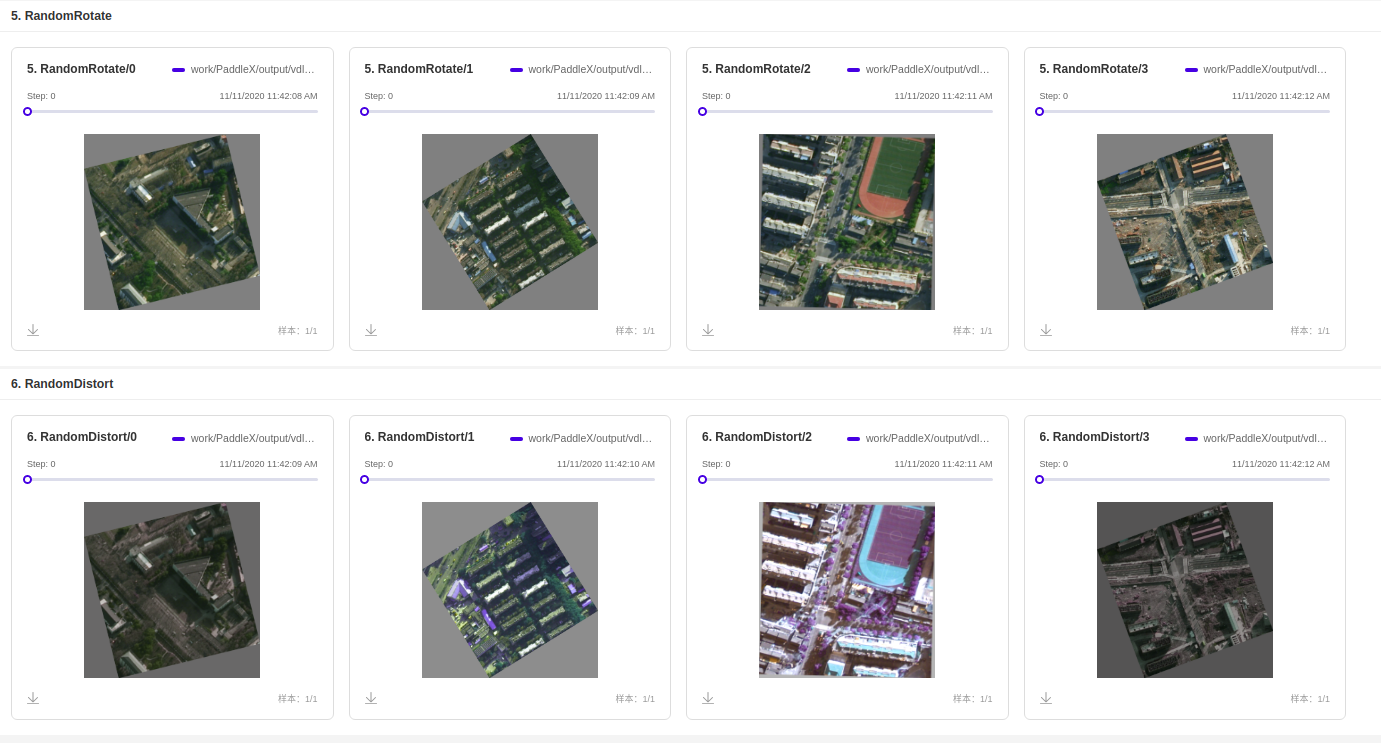The image size is (1381, 743).
Task: Download the RandomRotate/3 sample image
Action: [x=1046, y=330]
